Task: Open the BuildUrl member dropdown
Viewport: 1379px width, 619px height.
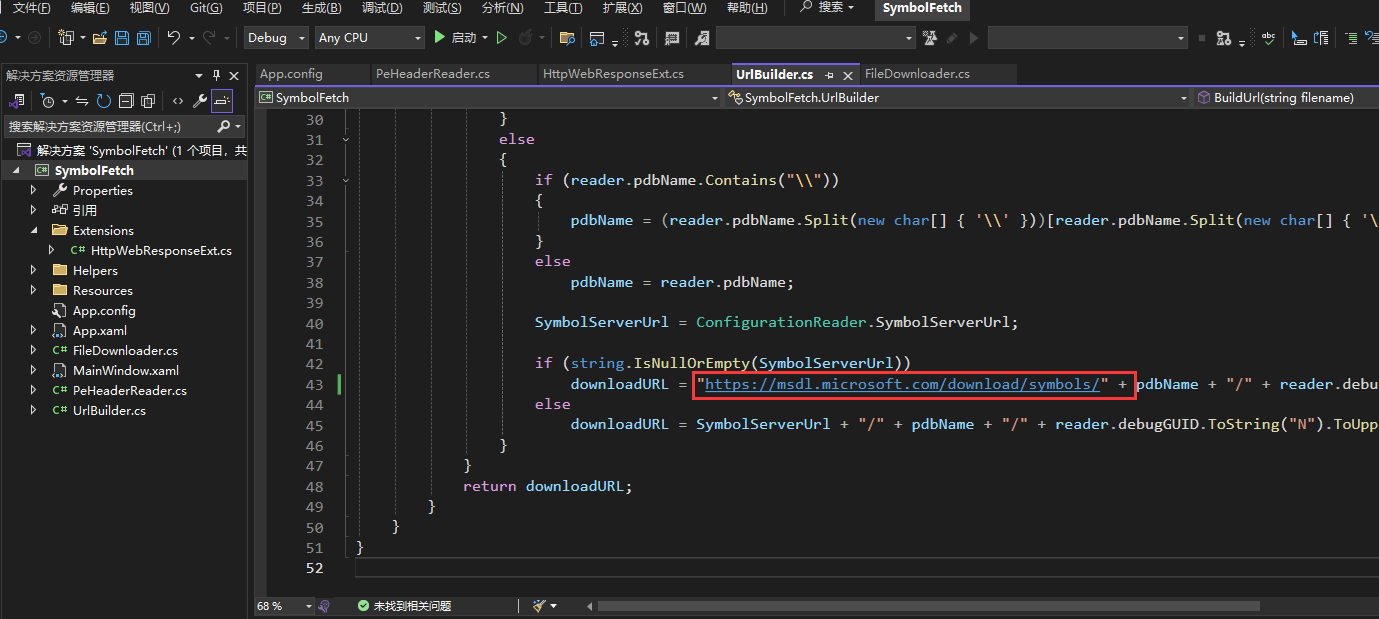Action: (x=1287, y=98)
